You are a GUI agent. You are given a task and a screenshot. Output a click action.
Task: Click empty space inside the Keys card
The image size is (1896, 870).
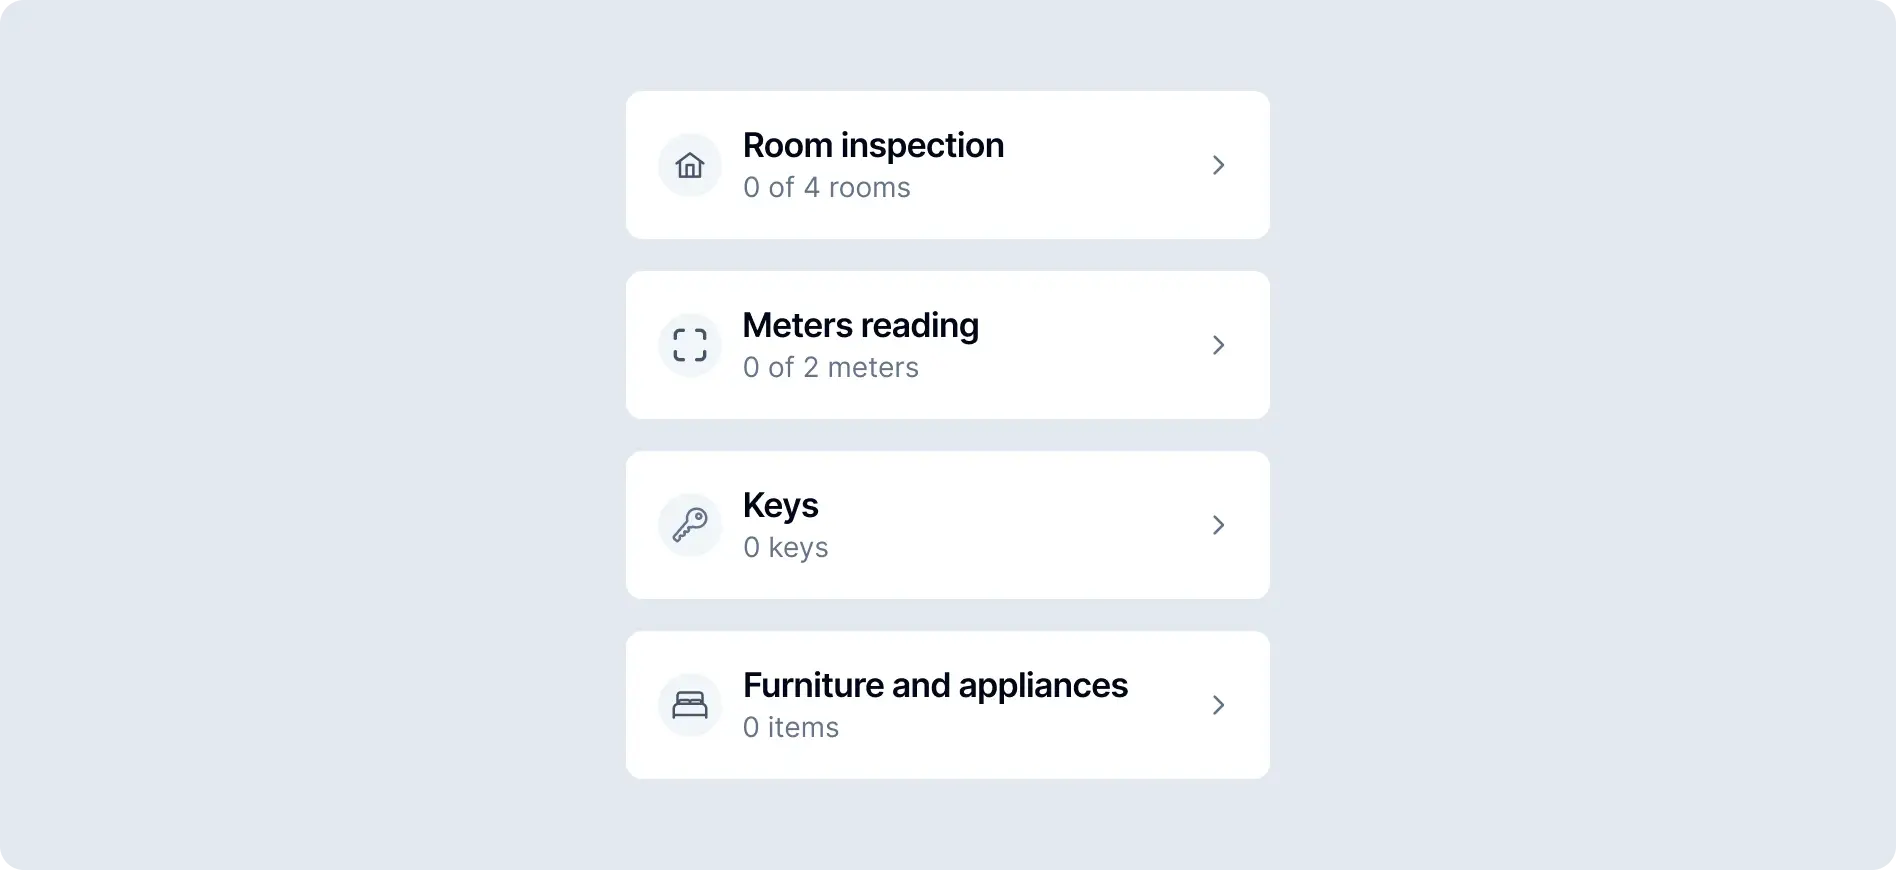[x=1020, y=525]
